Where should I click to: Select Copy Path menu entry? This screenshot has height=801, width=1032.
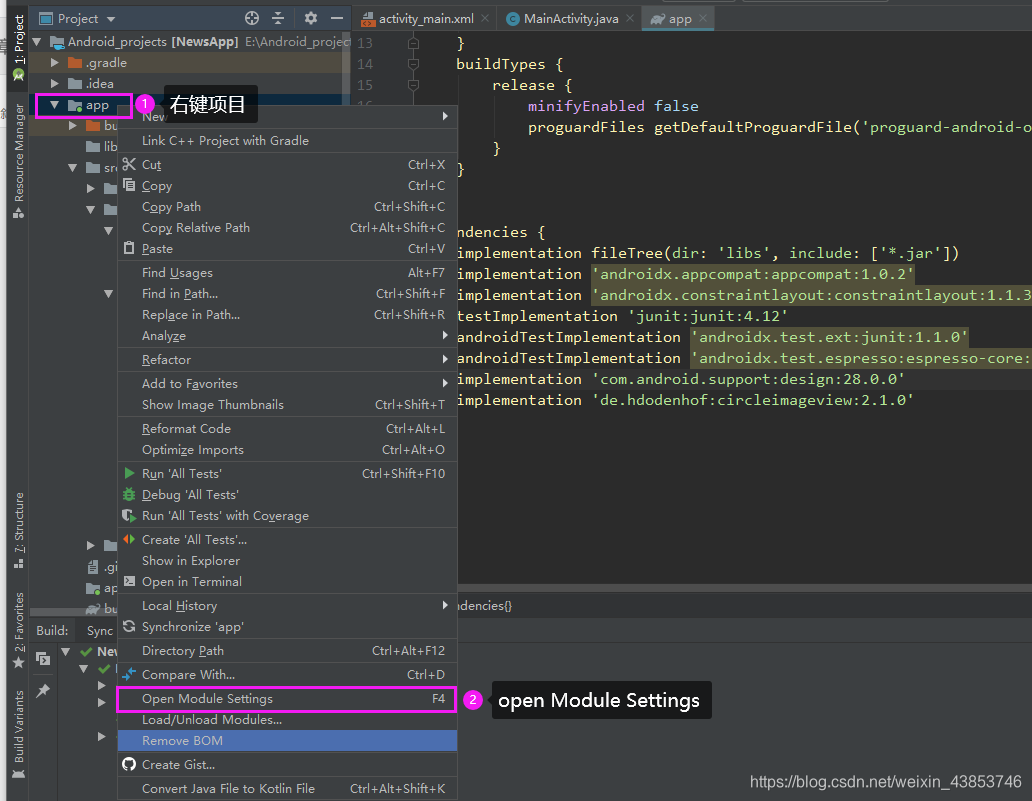(287, 207)
